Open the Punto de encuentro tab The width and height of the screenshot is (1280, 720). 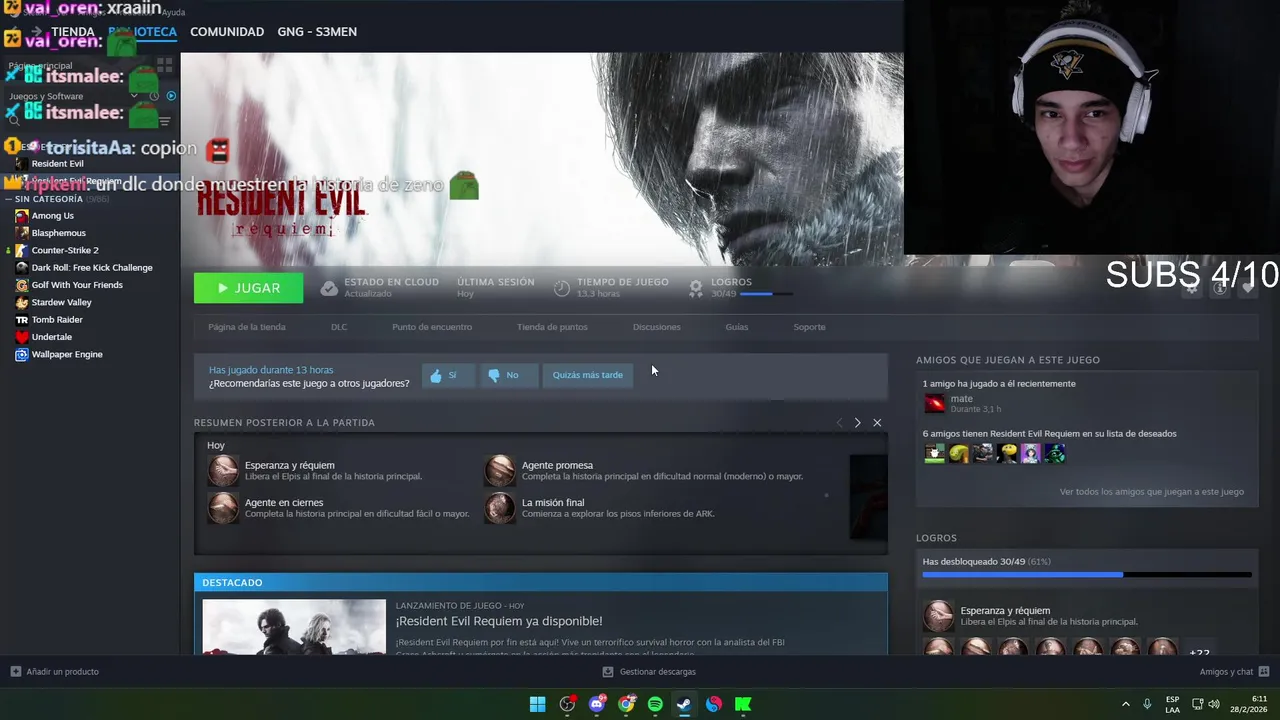(432, 327)
